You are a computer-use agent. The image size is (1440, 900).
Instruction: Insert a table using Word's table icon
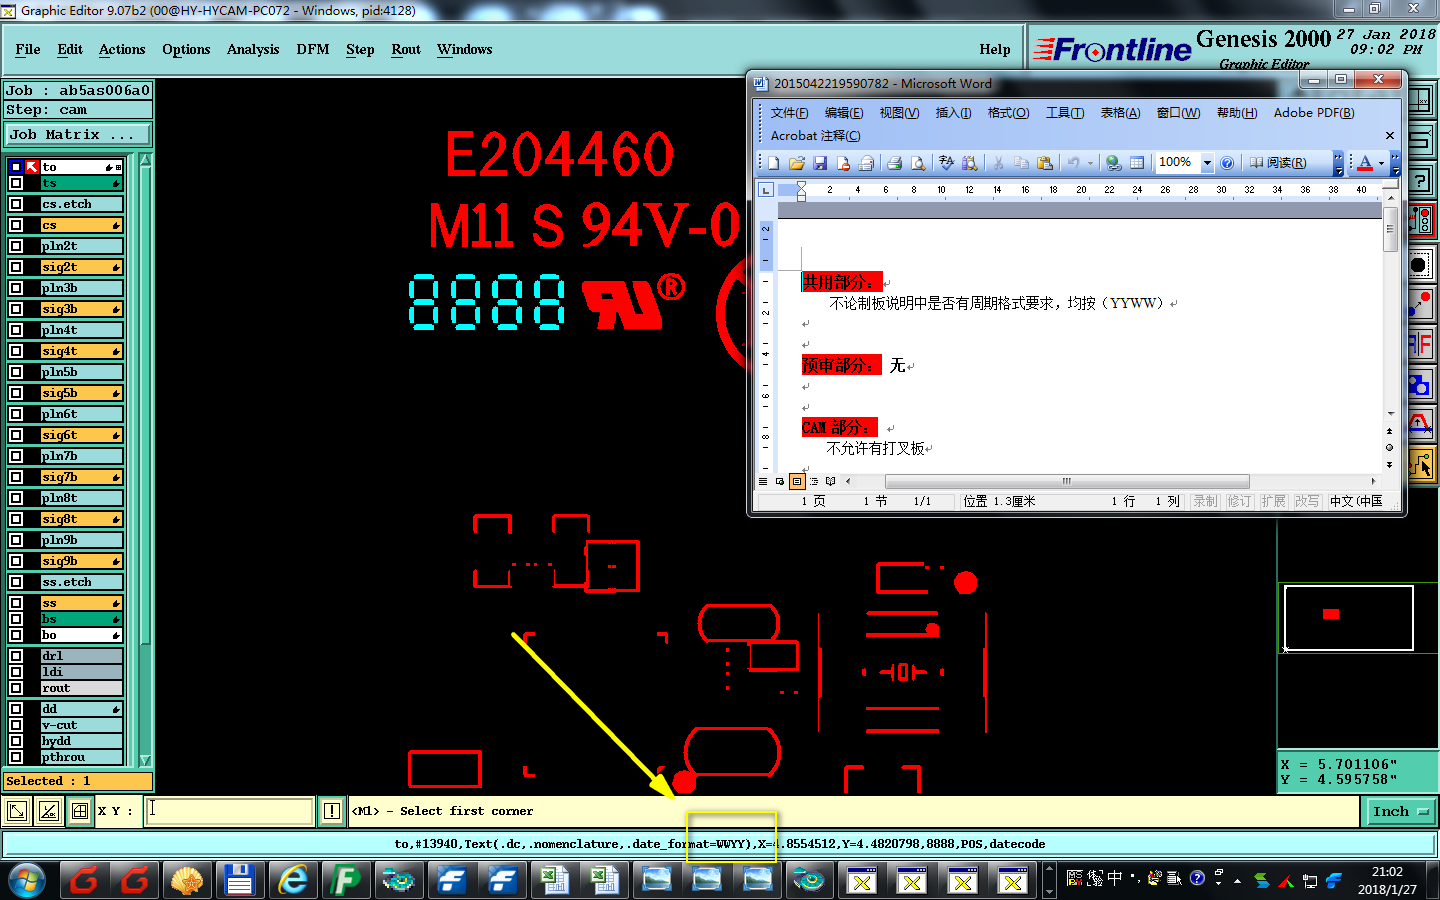click(1137, 163)
